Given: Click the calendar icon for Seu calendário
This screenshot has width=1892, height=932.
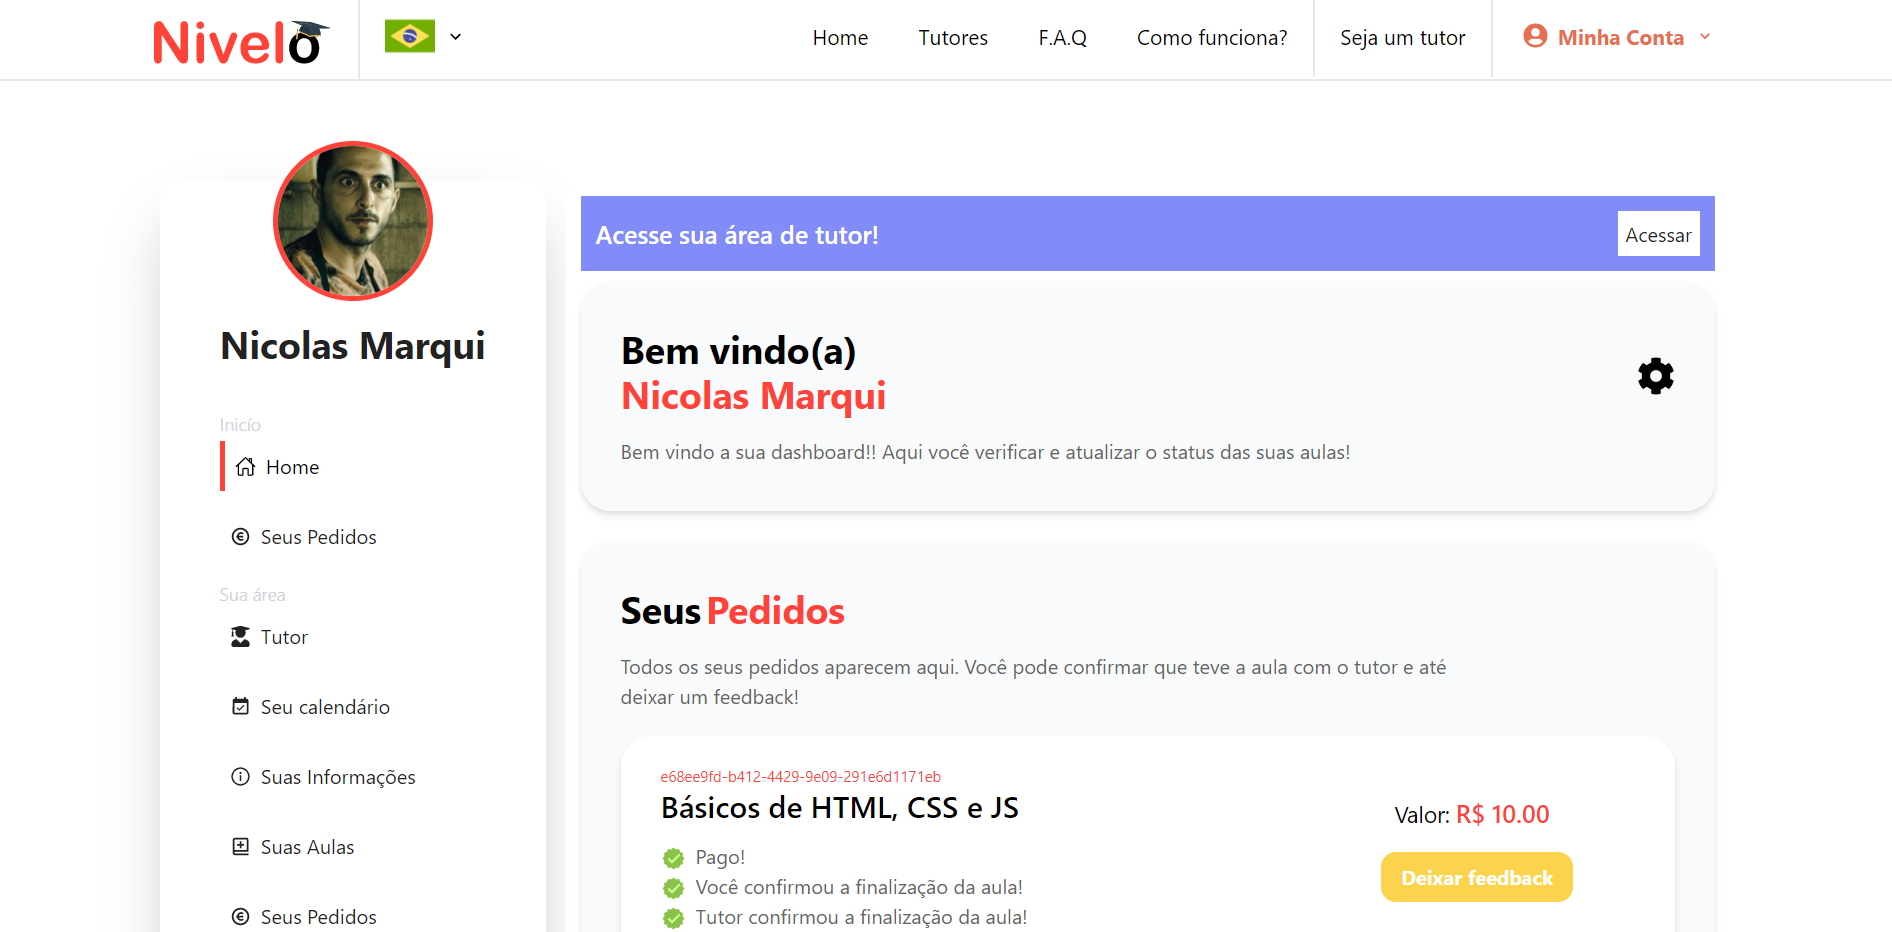Looking at the screenshot, I should pyautogui.click(x=240, y=707).
